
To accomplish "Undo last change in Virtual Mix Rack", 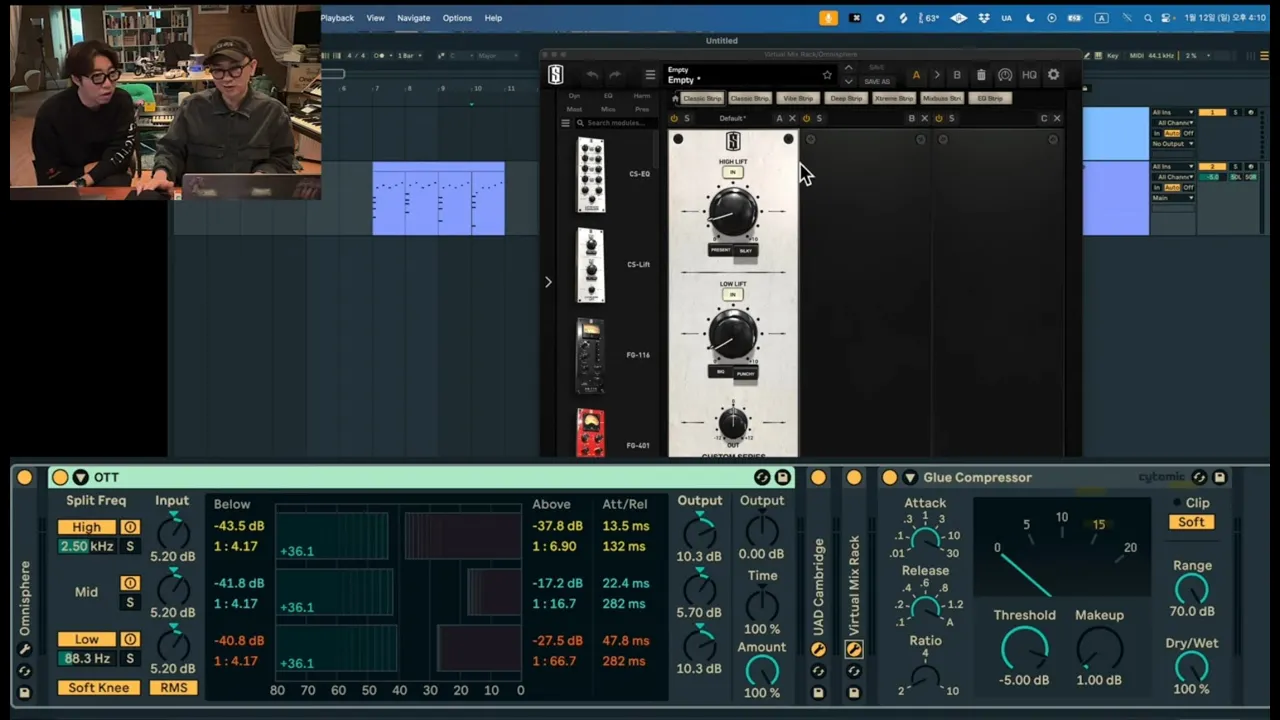I will pos(592,75).
